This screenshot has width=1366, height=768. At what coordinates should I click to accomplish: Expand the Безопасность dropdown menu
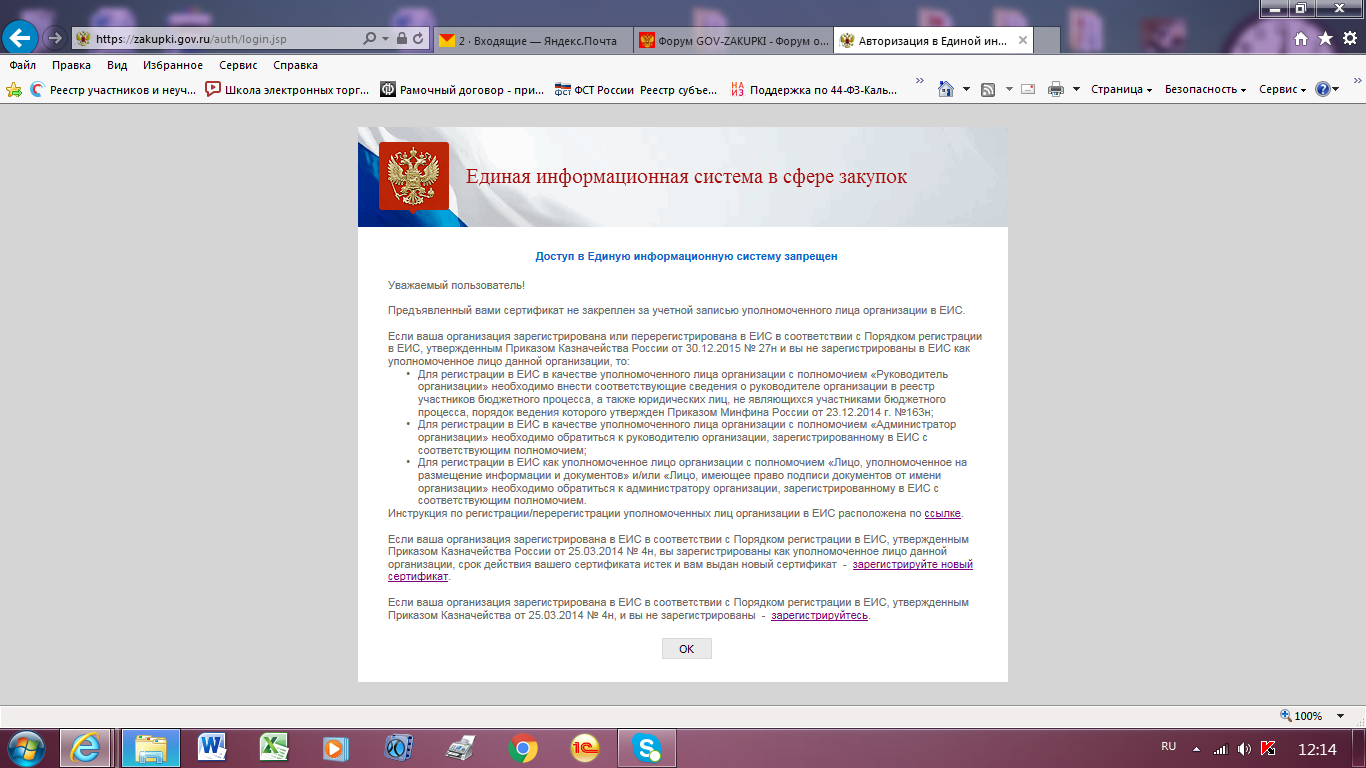(x=1205, y=89)
